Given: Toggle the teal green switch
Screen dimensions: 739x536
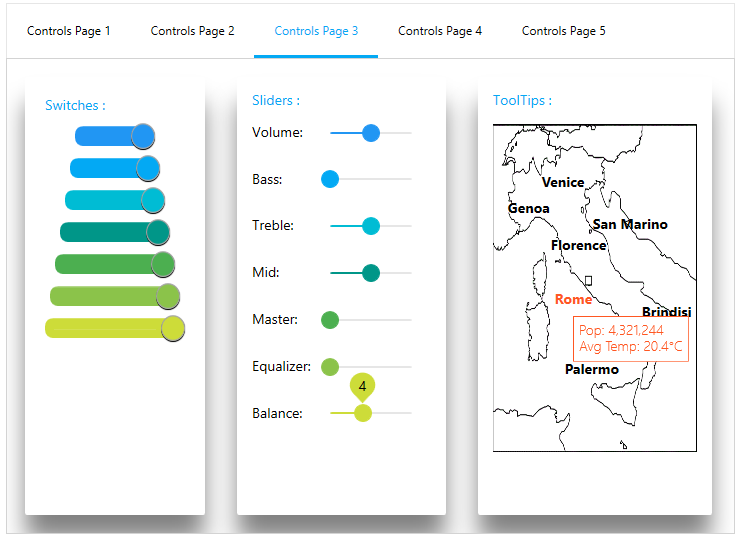Looking at the screenshot, I should point(115,232).
